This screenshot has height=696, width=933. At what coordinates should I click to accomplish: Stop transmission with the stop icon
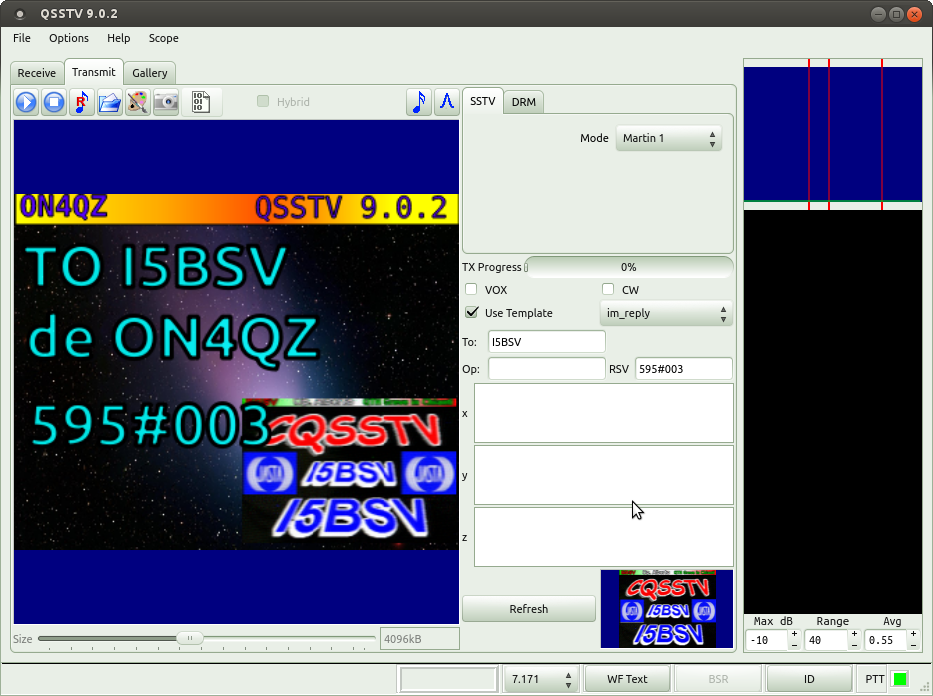(54, 102)
